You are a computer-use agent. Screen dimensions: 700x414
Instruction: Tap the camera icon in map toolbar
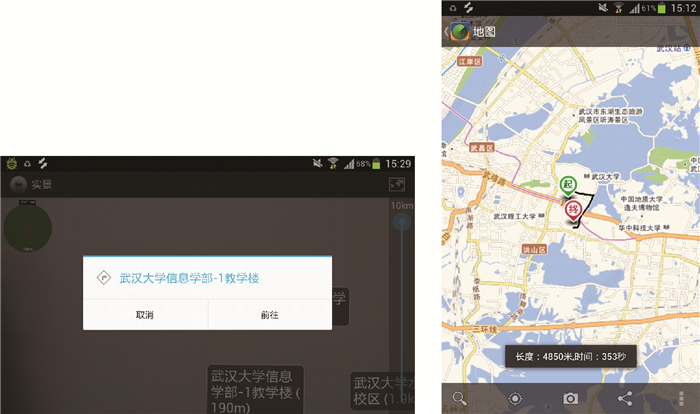[570, 398]
